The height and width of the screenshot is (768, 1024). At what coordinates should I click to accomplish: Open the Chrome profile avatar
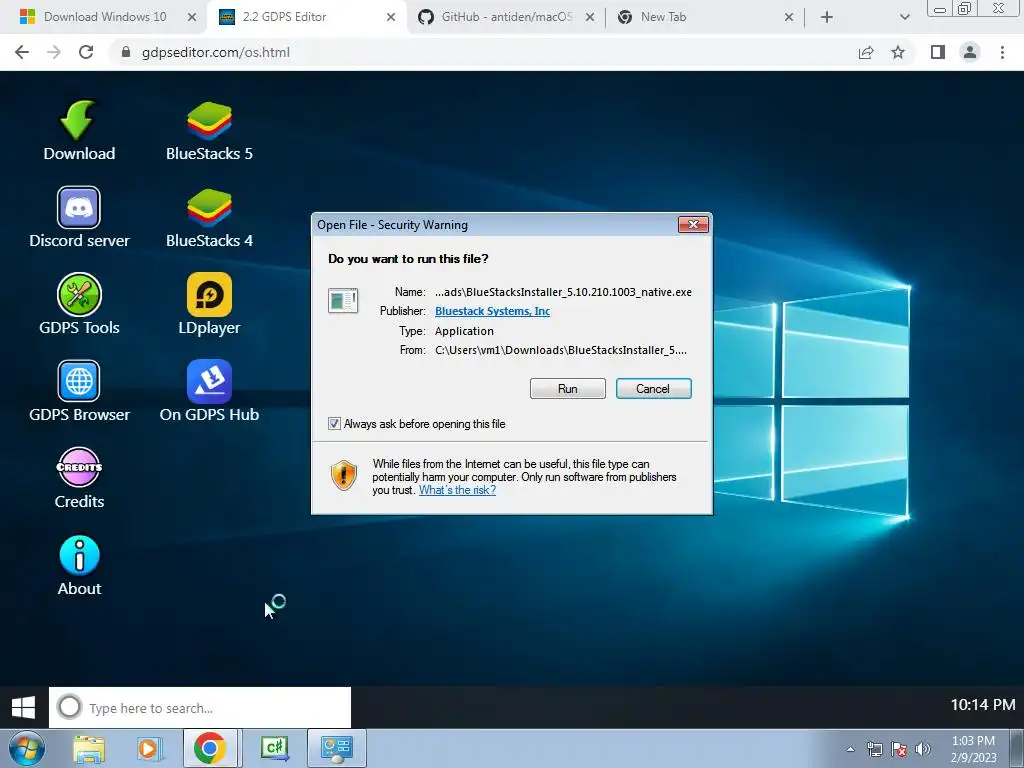coord(970,52)
